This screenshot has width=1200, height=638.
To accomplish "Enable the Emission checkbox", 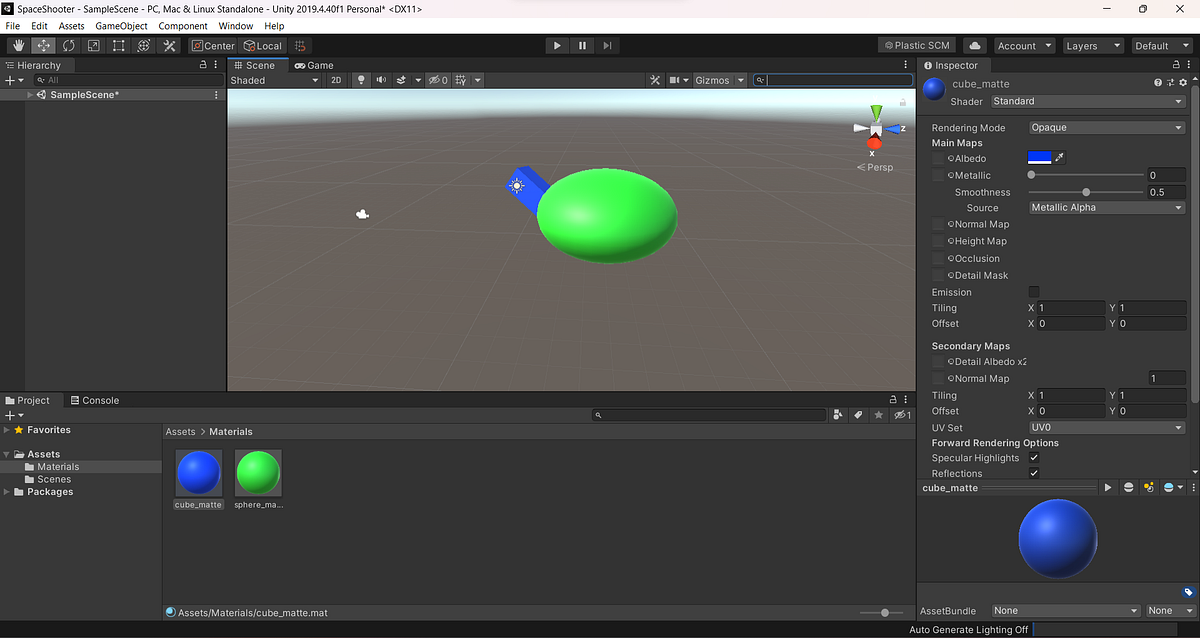I will 1034,291.
